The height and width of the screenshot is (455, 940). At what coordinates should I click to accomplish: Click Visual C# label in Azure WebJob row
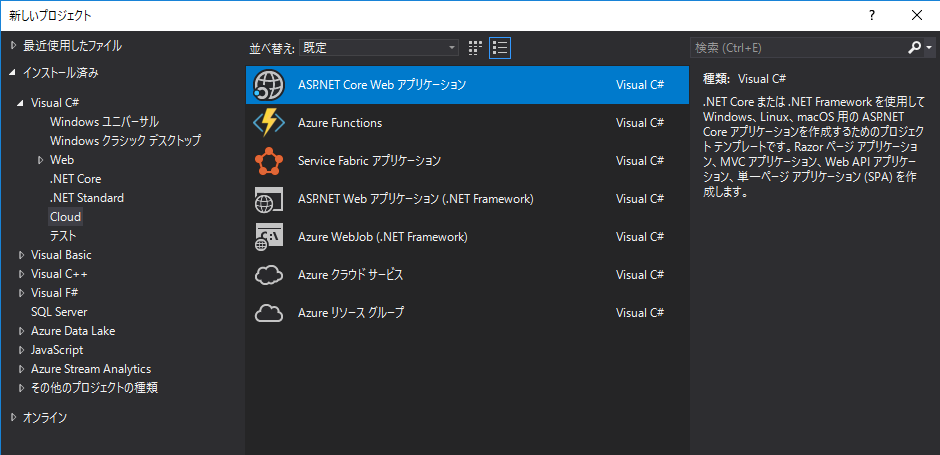pyautogui.click(x=640, y=237)
